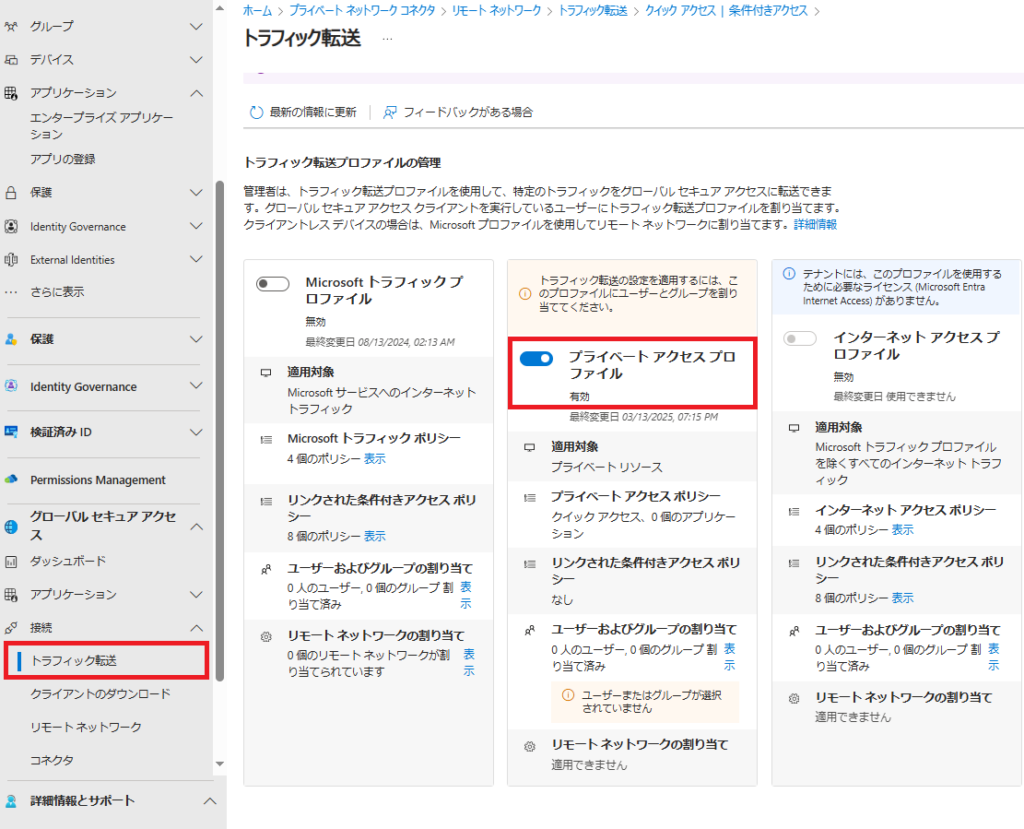1024x829 pixels.
Task: Open the 詳細情報 link in description
Action: point(815,225)
